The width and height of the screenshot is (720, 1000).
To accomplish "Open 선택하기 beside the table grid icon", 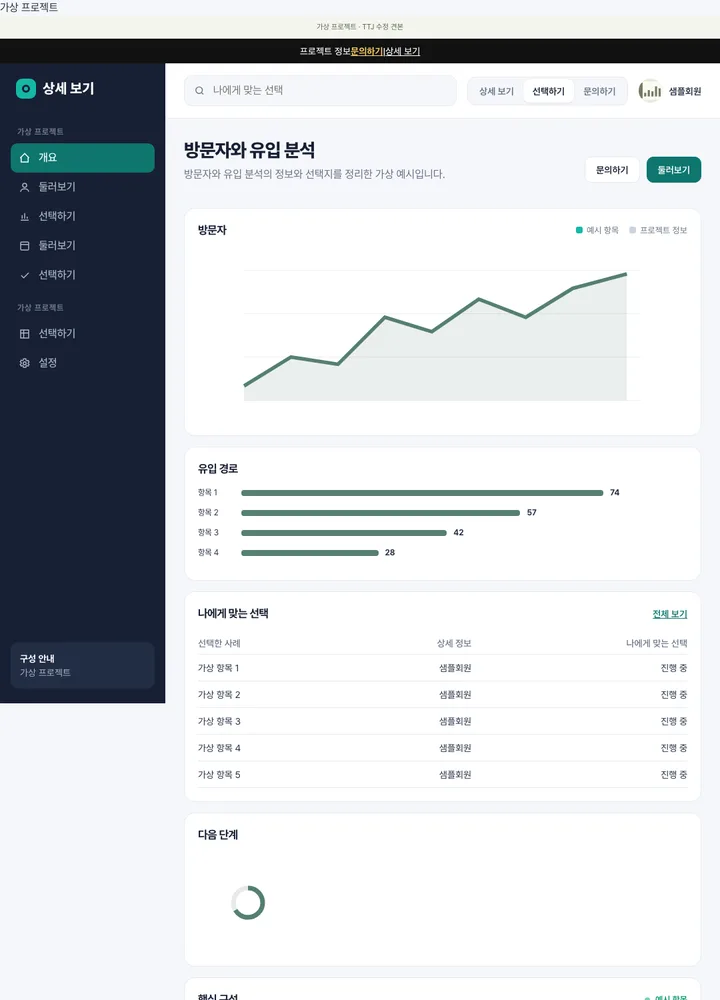I will (x=82, y=334).
